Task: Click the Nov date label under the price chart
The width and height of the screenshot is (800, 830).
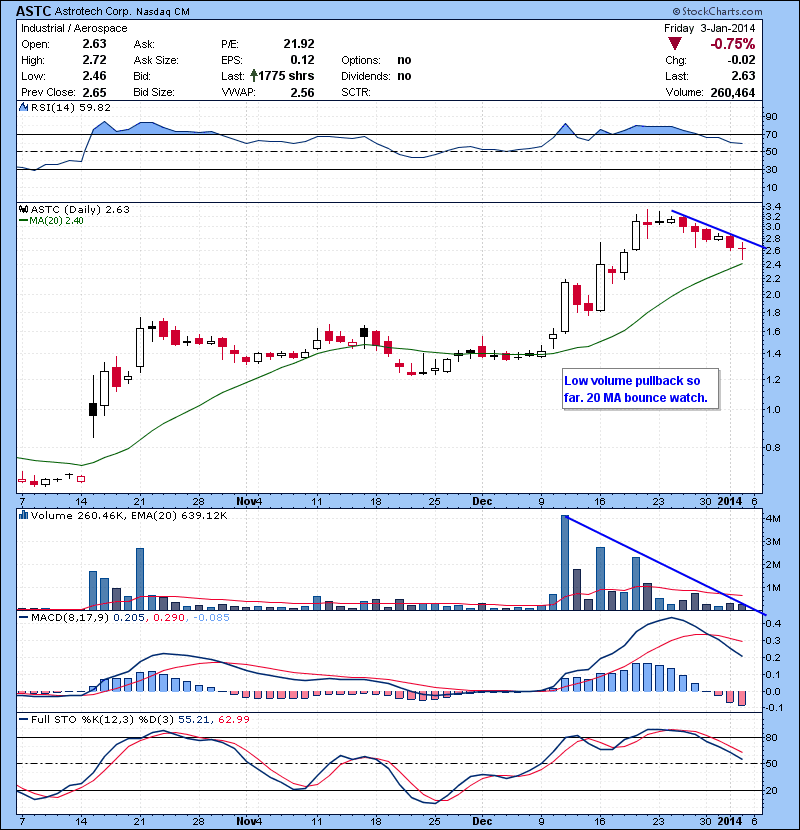Action: [x=246, y=501]
